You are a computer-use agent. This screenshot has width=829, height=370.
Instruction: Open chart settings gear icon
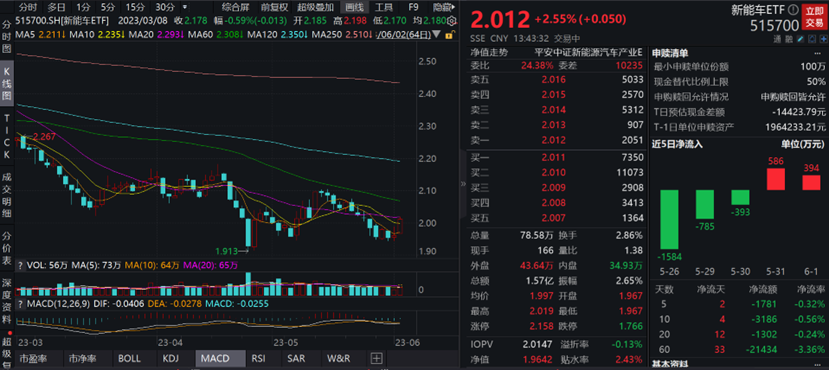[453, 21]
